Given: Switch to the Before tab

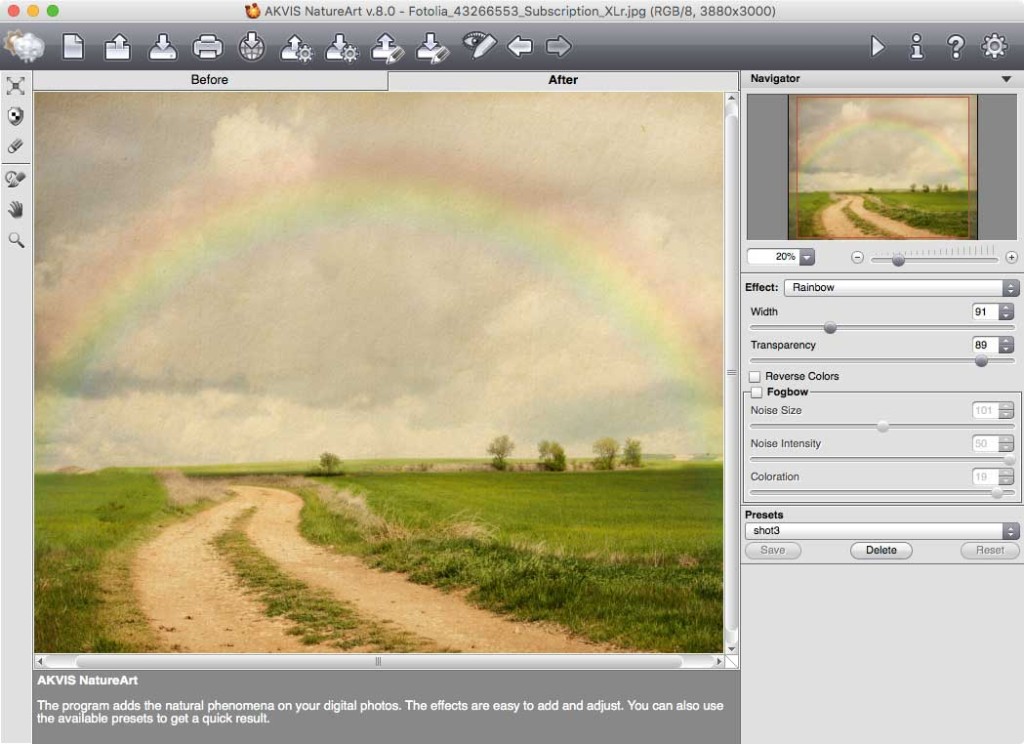Looking at the screenshot, I should [210, 80].
